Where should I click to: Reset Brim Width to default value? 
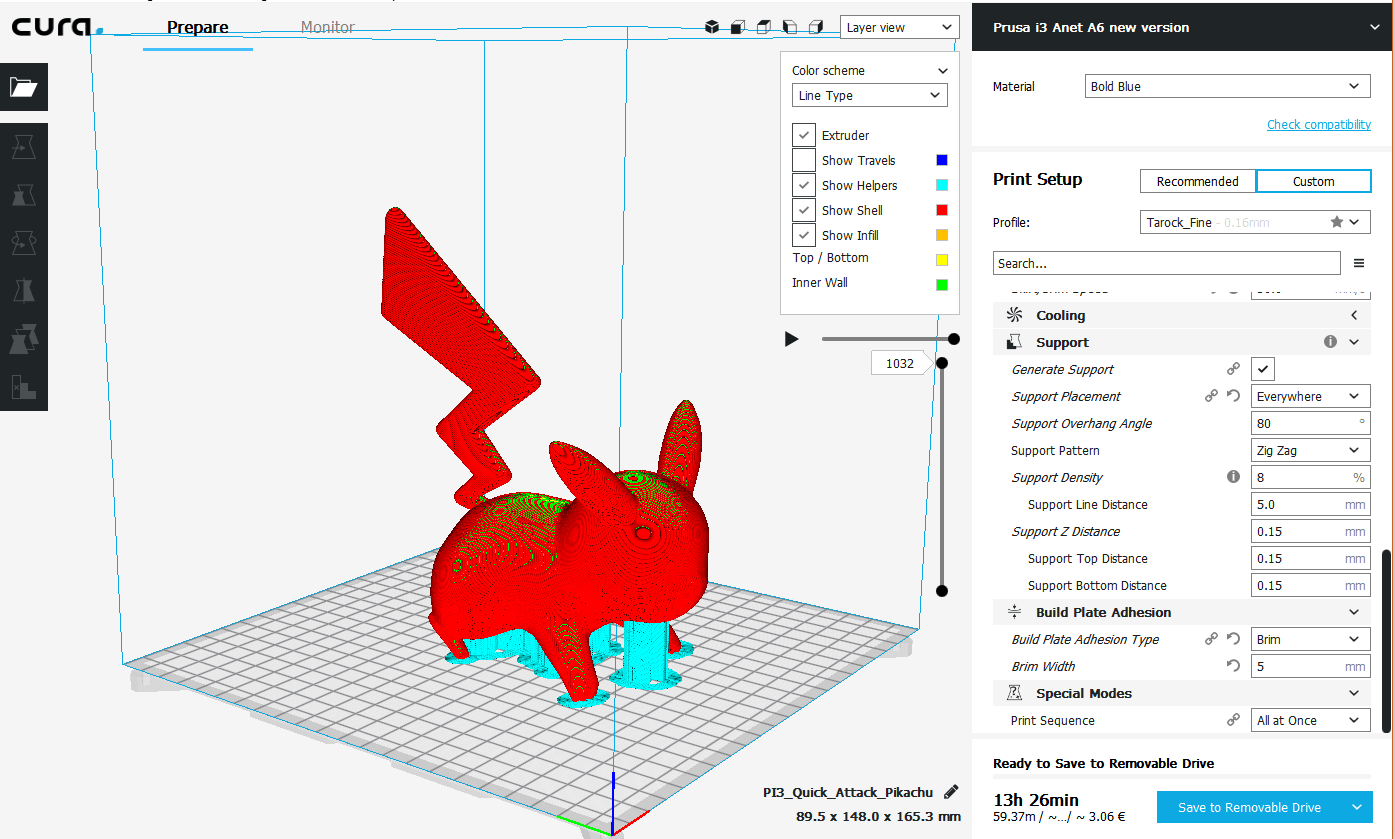point(1233,666)
